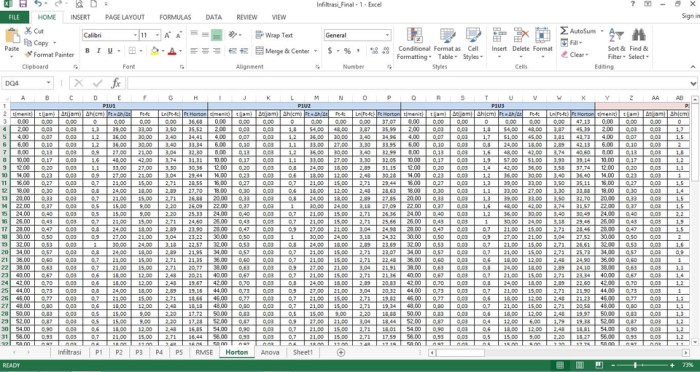700x372 pixels.
Task: Toggle Wrap Text
Action: [274, 35]
